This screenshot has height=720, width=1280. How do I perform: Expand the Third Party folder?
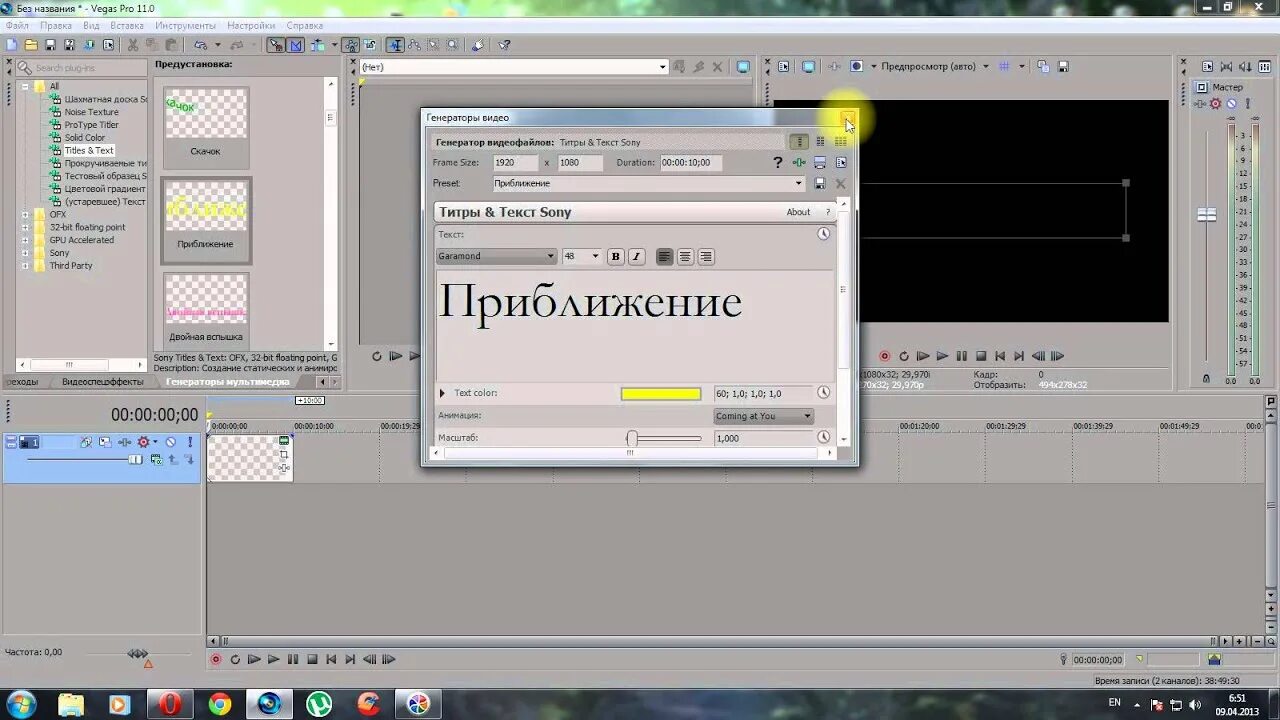click(26, 265)
